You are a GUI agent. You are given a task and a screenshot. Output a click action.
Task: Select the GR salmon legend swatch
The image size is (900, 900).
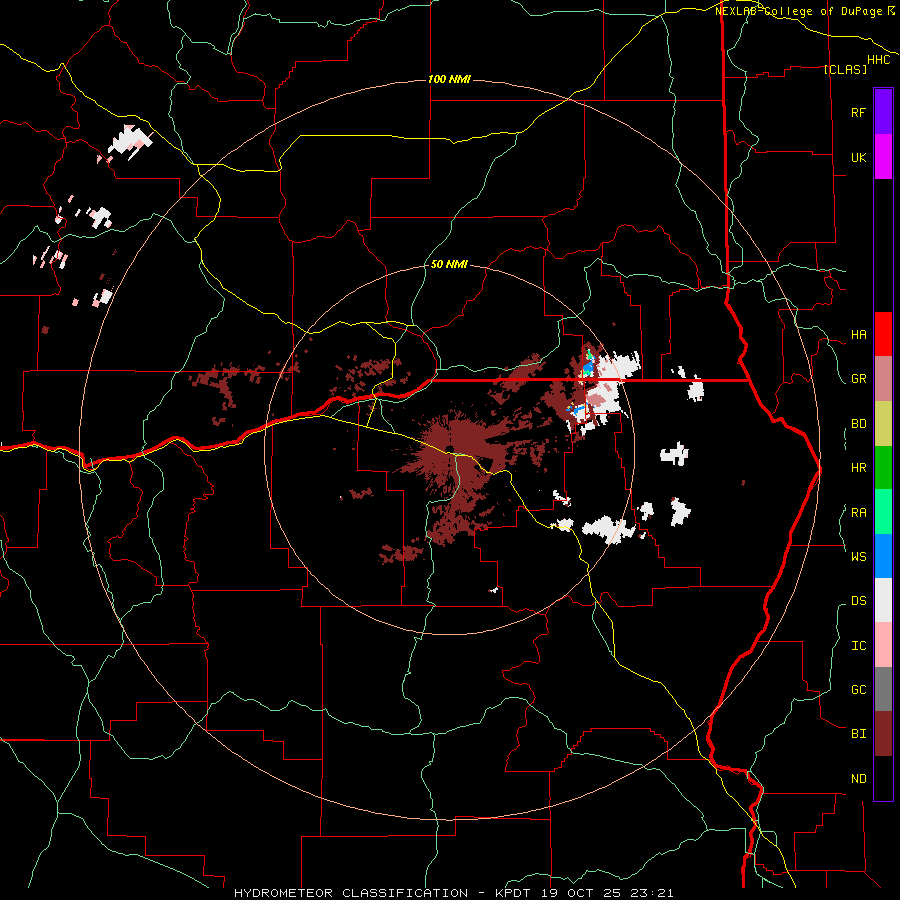(x=883, y=379)
